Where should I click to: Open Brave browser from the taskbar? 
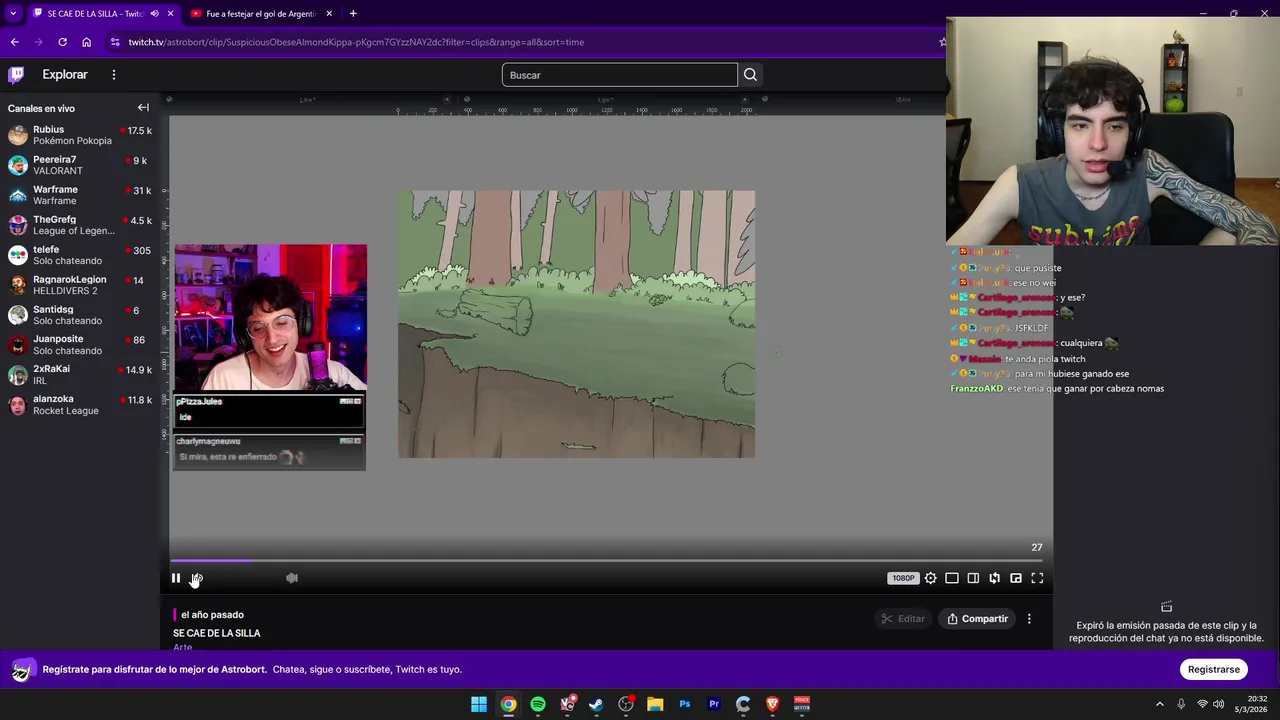click(772, 704)
